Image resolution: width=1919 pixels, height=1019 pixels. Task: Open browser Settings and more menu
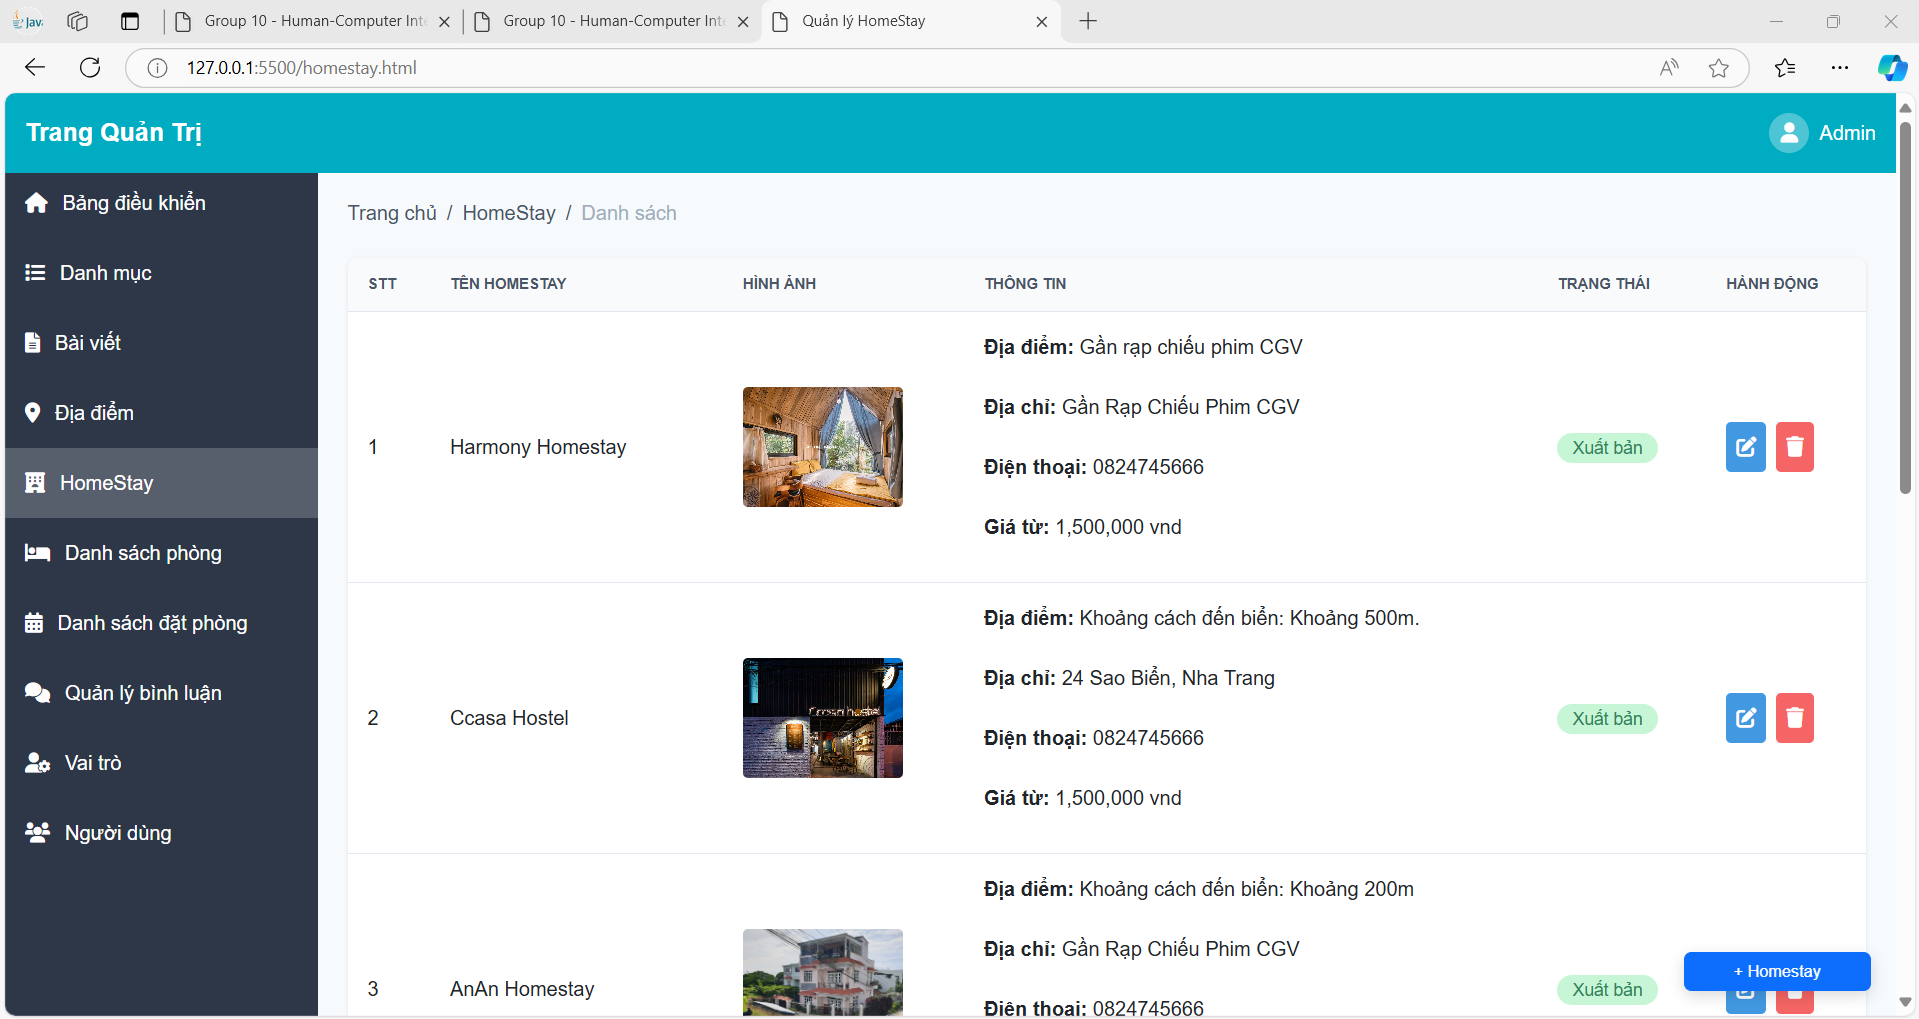coord(1840,68)
